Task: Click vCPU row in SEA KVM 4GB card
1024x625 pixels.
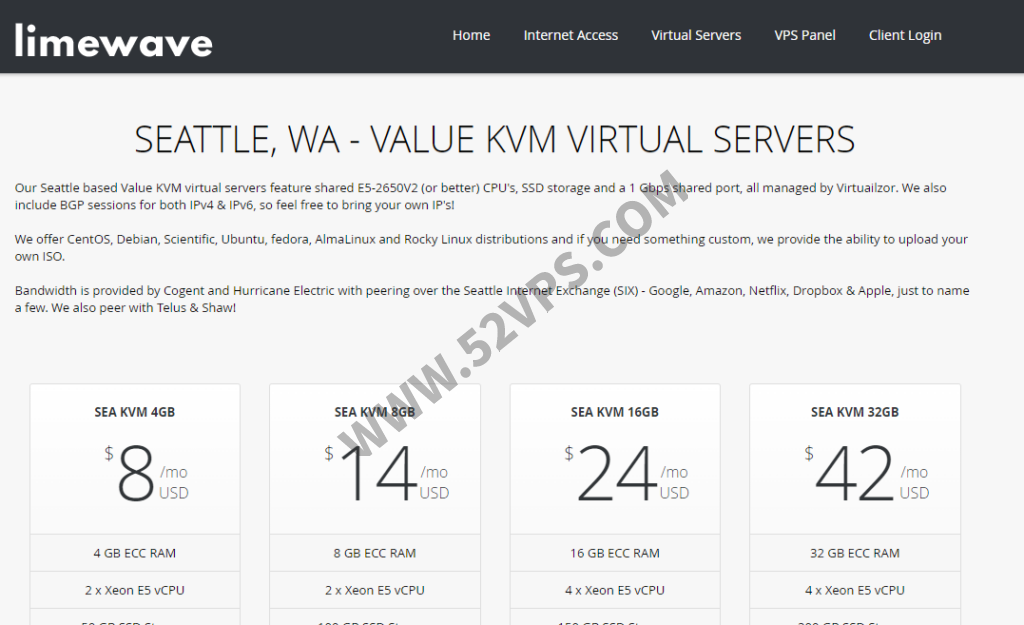Action: (x=135, y=590)
